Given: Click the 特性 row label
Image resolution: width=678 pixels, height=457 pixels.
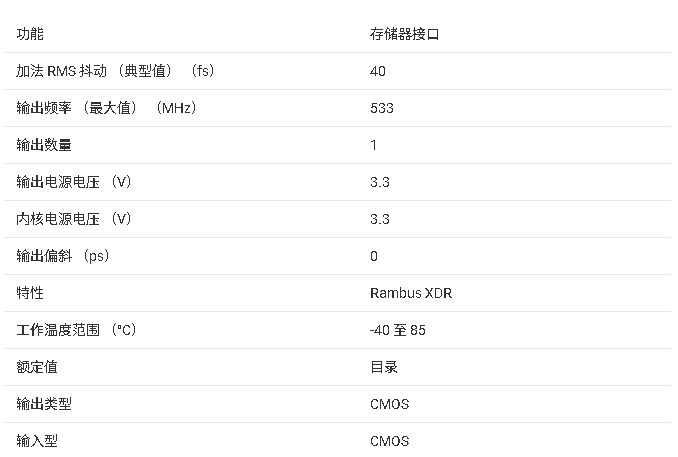Looking at the screenshot, I should [x=30, y=293].
